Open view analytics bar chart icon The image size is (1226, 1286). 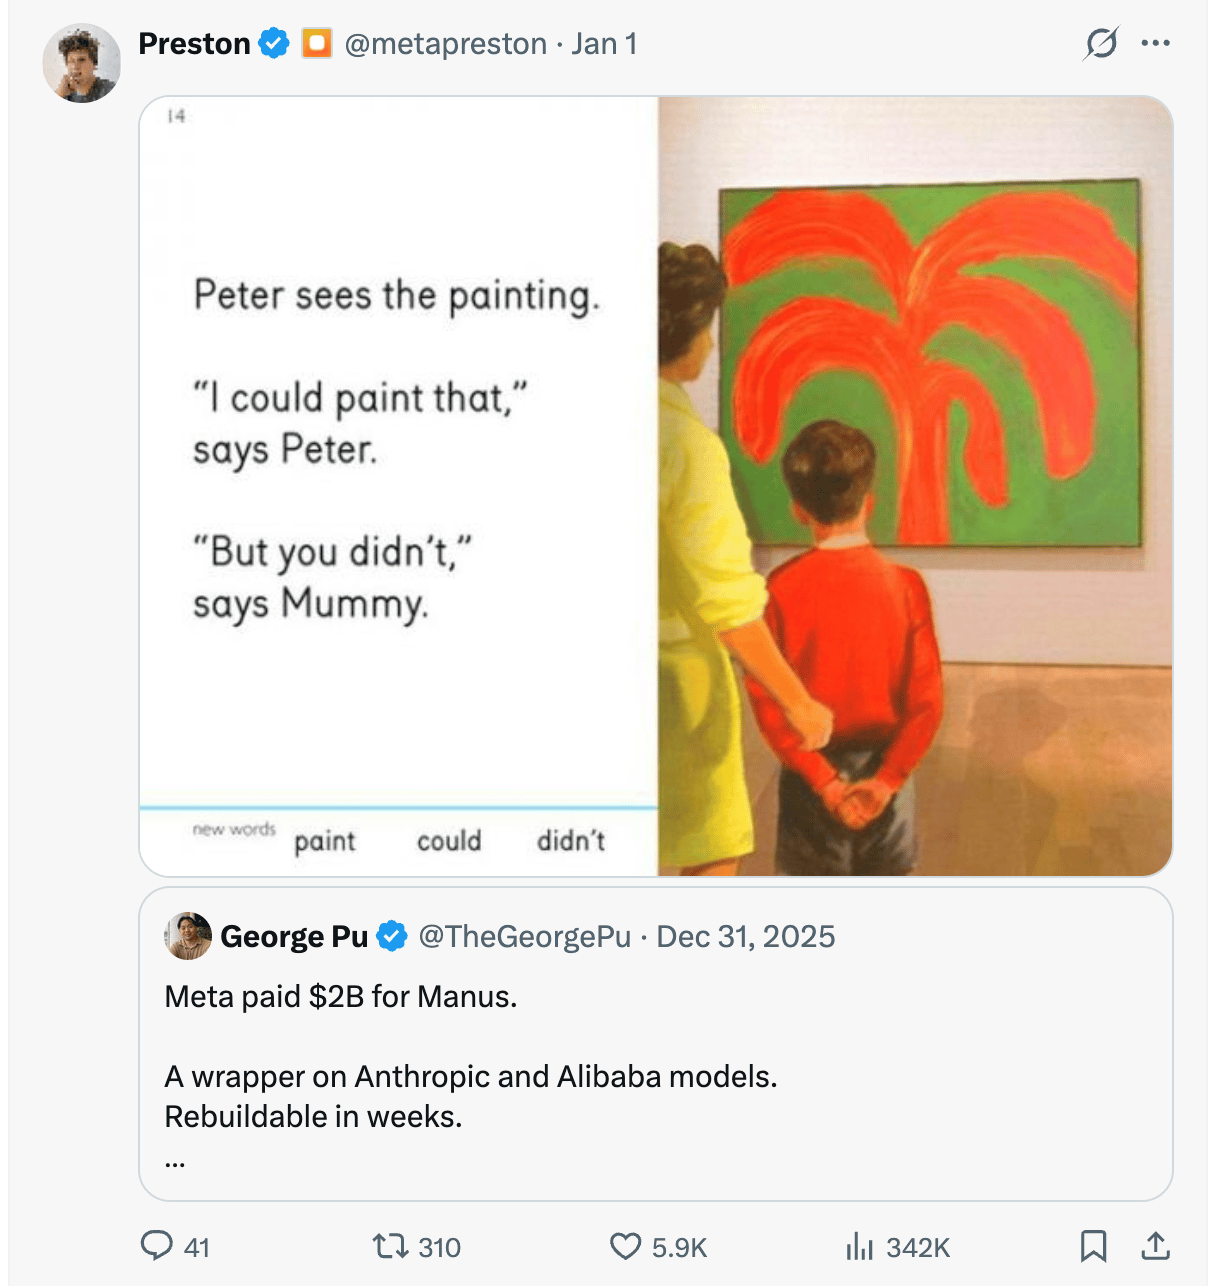(859, 1246)
